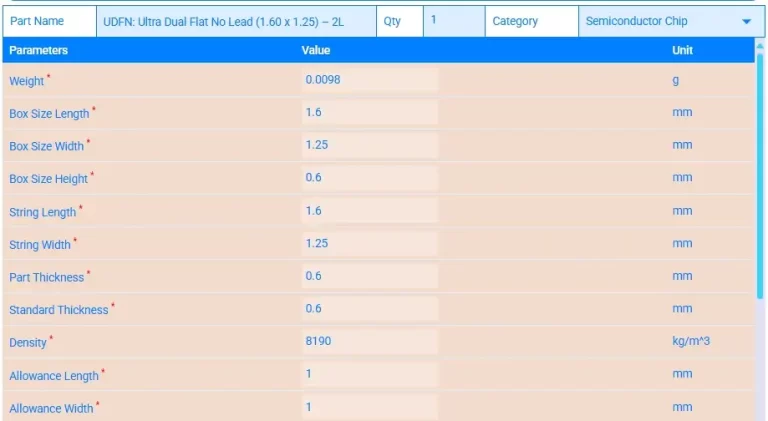
Task: Select the Box Size Length value field
Action: (369, 113)
